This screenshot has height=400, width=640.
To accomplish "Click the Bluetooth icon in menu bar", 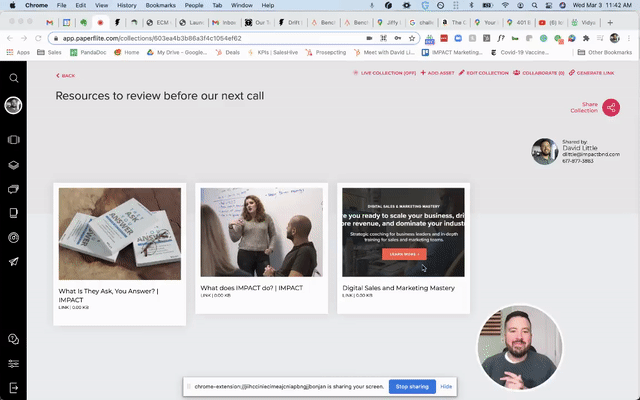I will (471, 5).
